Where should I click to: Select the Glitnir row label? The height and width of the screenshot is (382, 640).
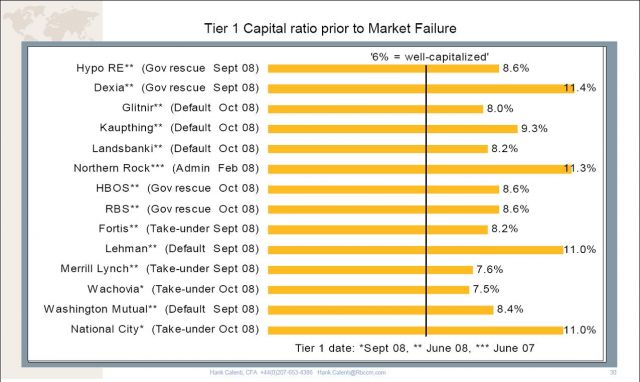pyautogui.click(x=190, y=108)
